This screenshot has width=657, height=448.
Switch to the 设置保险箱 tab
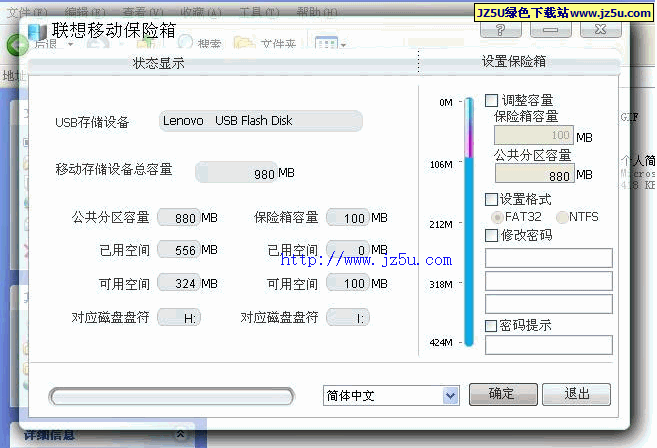coord(514,62)
